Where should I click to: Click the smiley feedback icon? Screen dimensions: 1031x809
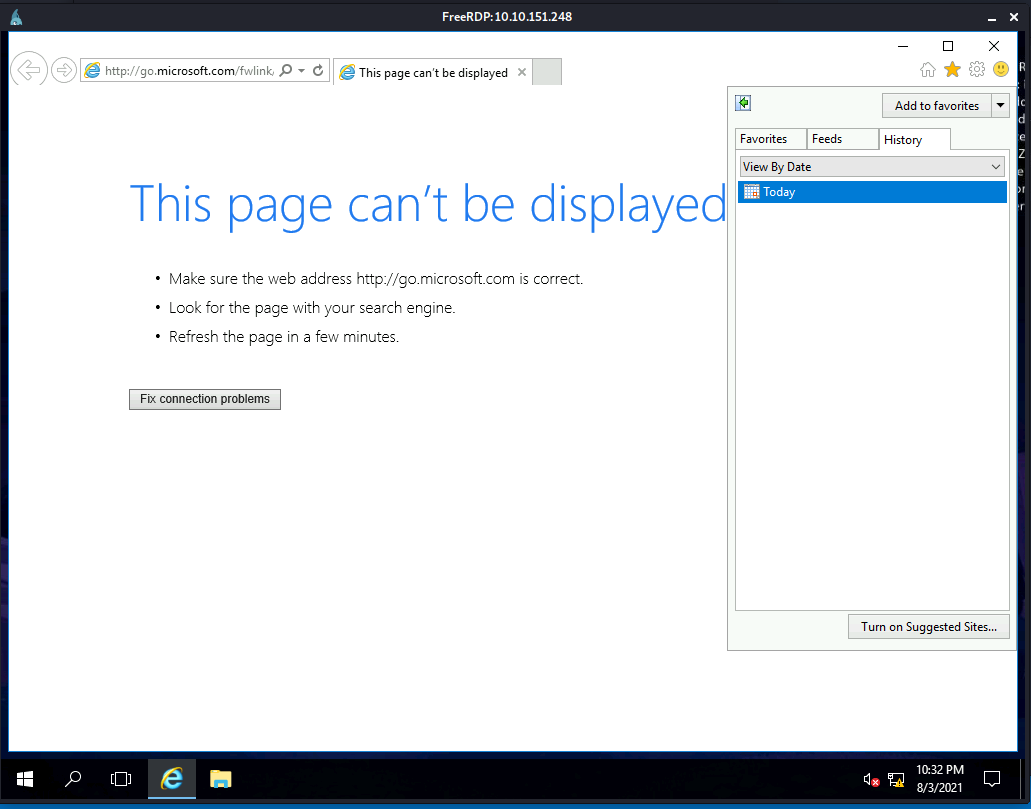click(1002, 69)
